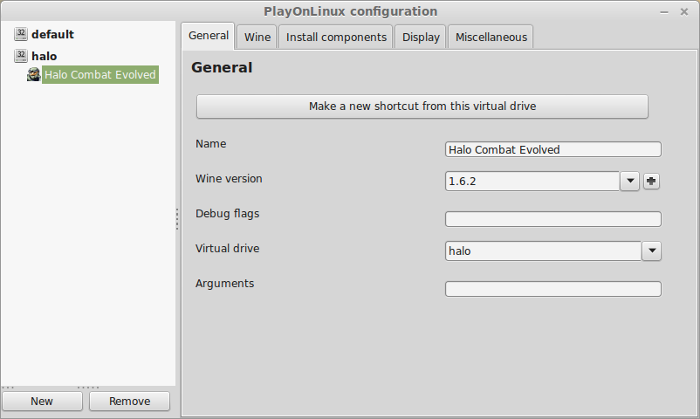This screenshot has width=700, height=419.
Task: Click the 32-bit icon beside default drive
Action: click(21, 34)
